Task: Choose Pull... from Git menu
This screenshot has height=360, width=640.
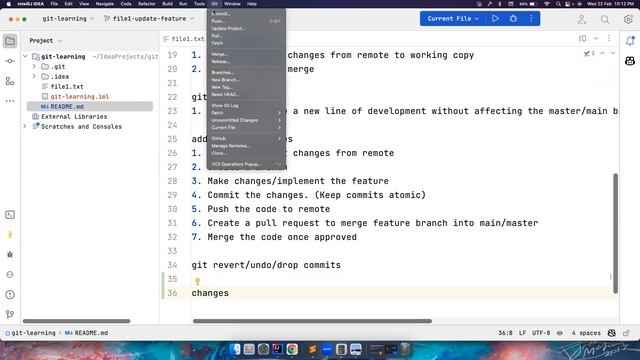Action: (x=246, y=36)
